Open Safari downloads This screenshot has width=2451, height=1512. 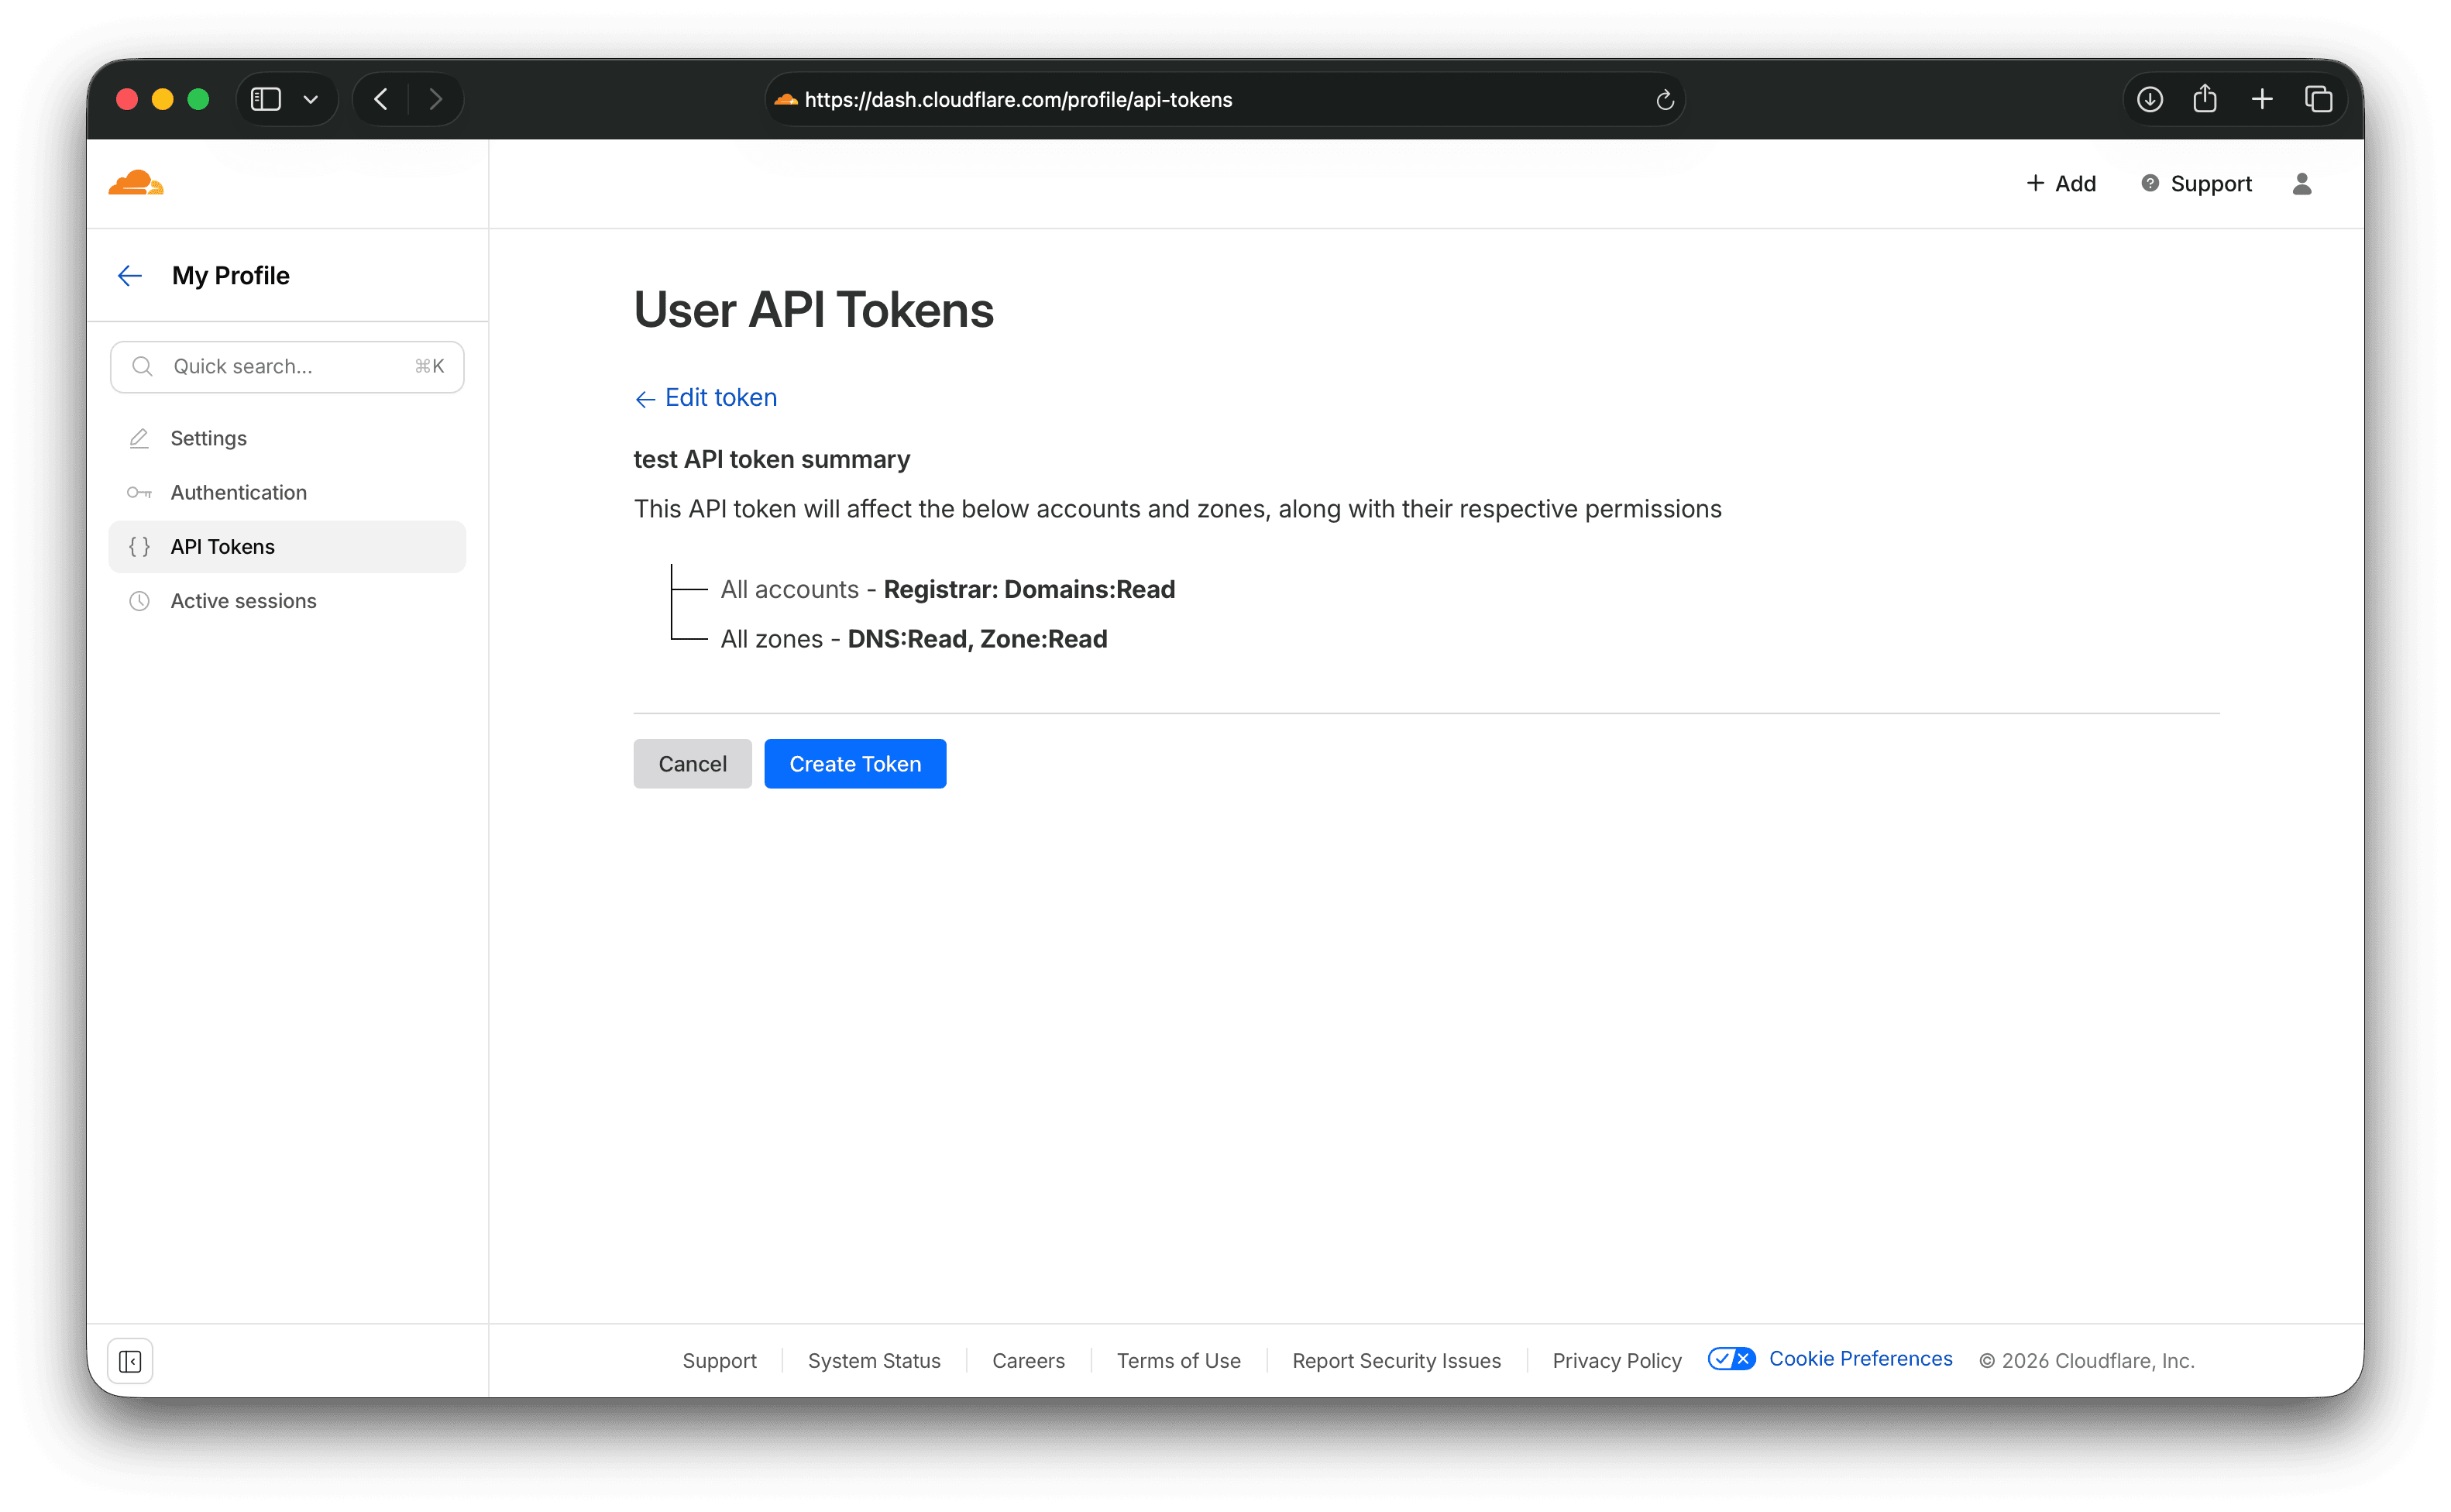tap(2148, 98)
